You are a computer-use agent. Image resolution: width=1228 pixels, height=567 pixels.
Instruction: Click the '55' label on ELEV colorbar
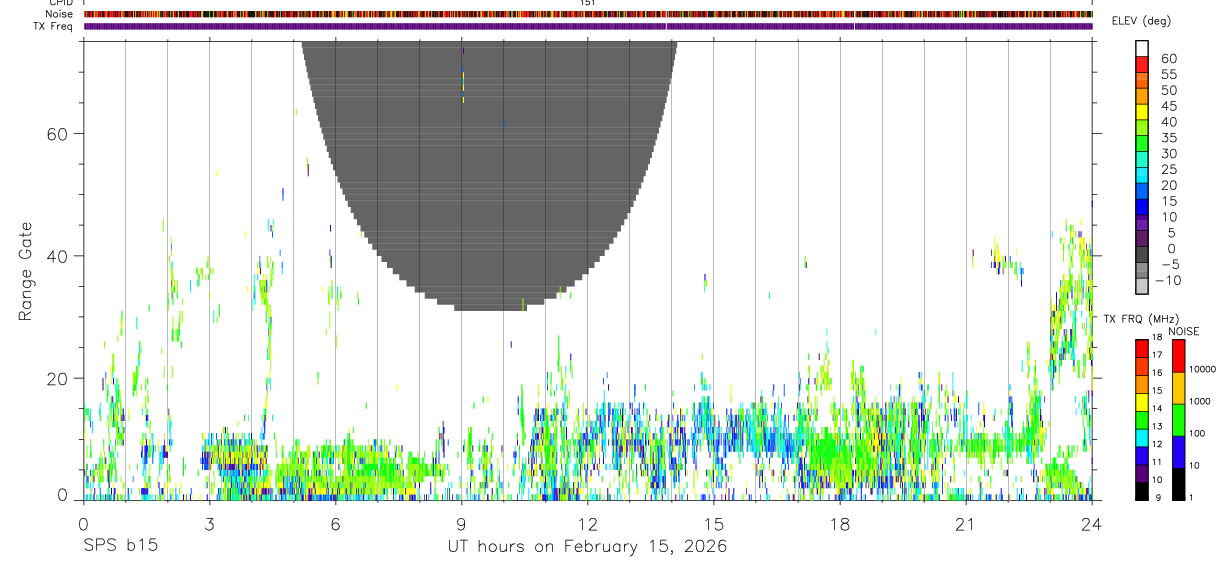pos(1169,74)
